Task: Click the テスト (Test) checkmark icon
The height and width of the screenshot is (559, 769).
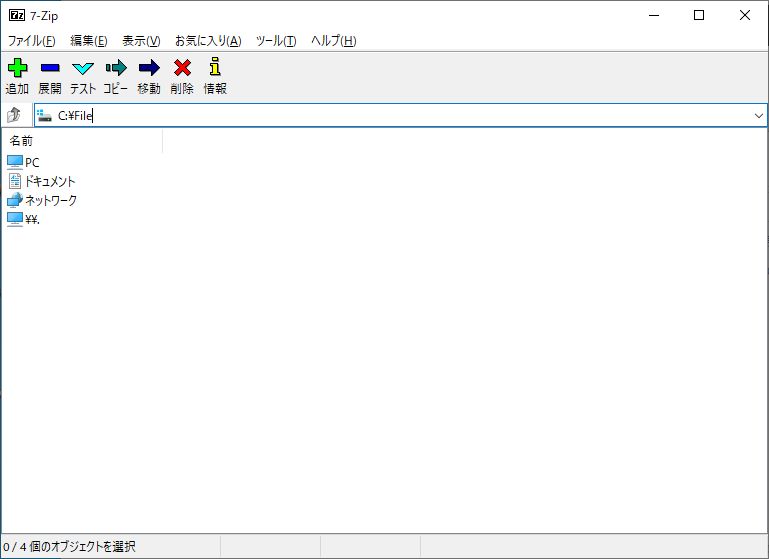Action: (83, 68)
